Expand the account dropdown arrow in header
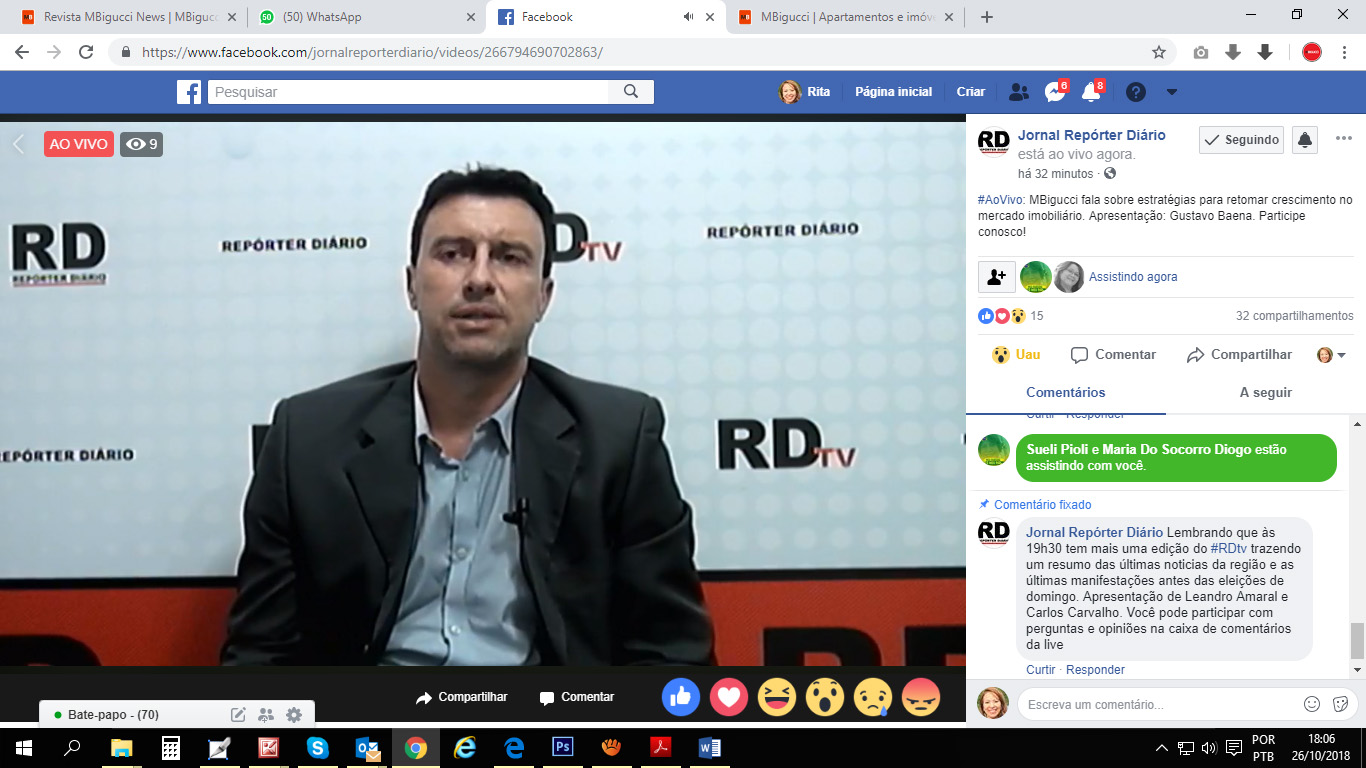The width and height of the screenshot is (1366, 768). 1172,92
